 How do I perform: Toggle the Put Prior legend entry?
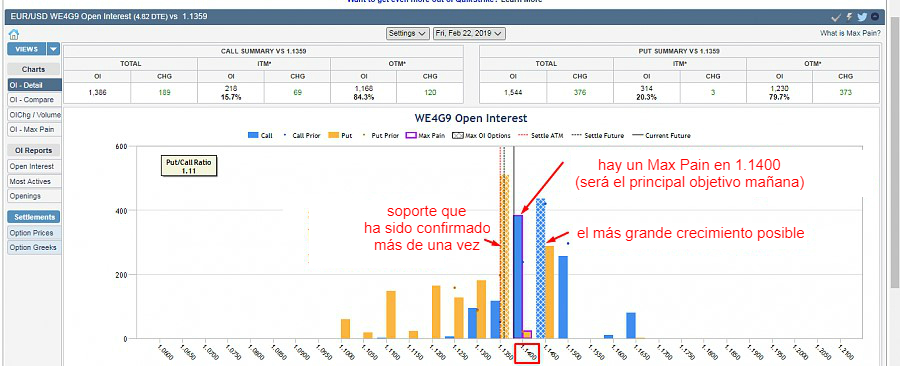(381, 136)
